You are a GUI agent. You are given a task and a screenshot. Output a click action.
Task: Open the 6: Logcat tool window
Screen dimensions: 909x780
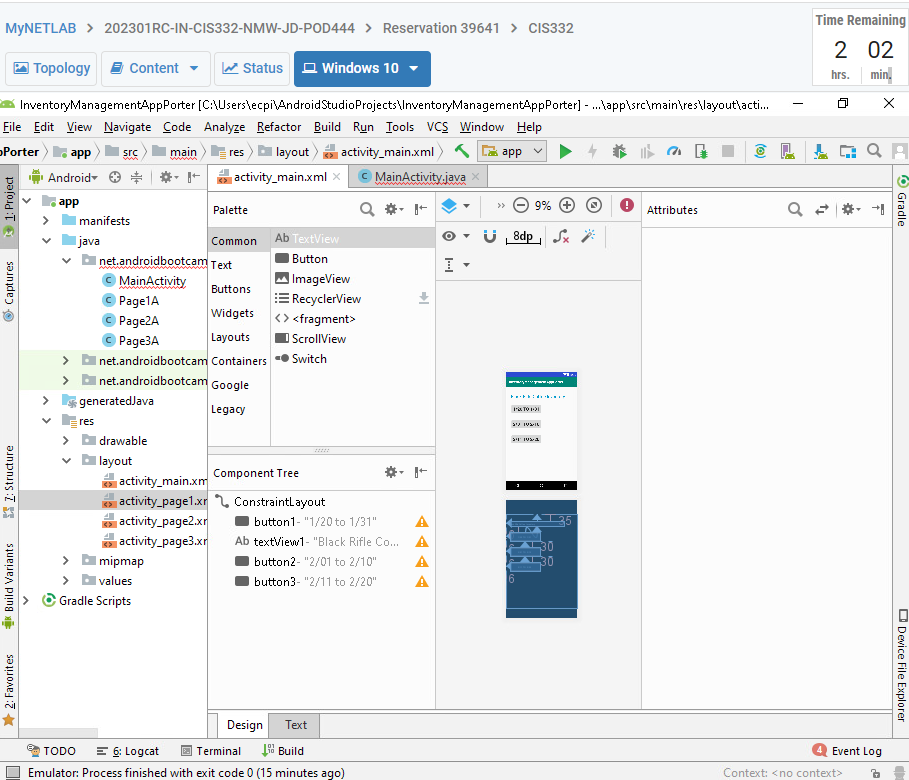(x=128, y=751)
